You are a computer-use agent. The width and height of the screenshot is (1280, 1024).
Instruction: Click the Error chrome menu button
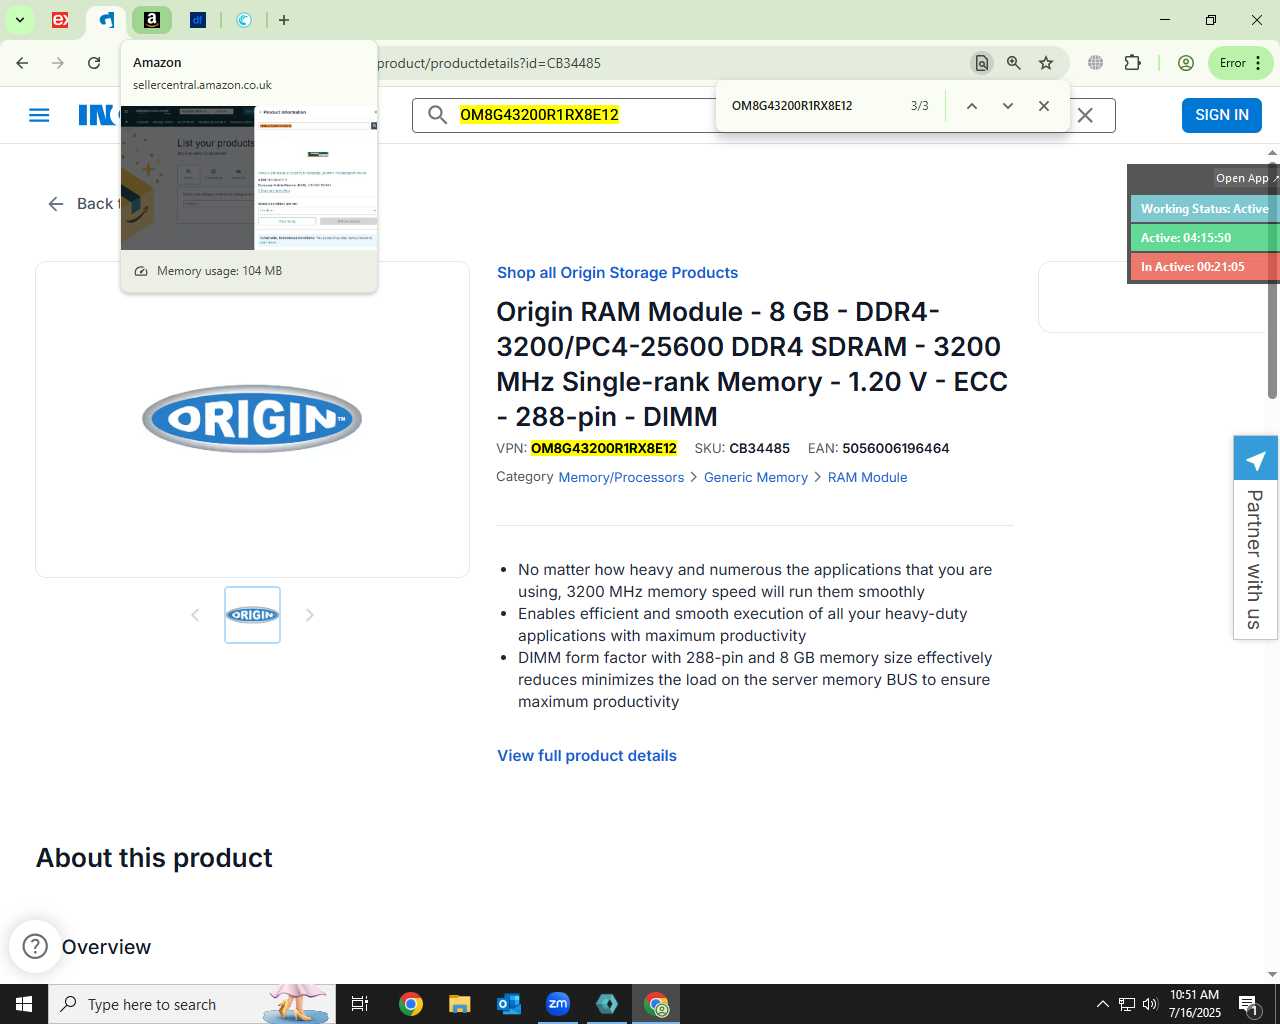pyautogui.click(x=1241, y=63)
